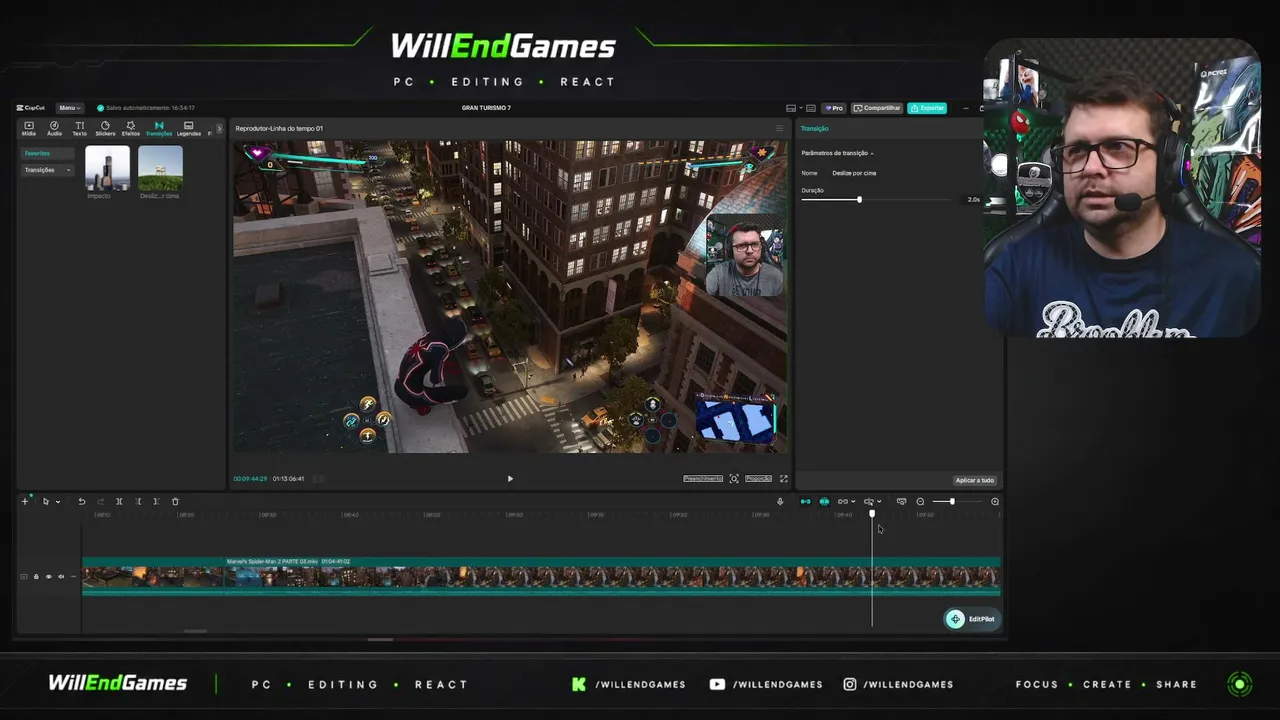The width and height of the screenshot is (1280, 720).
Task: Open the Stickers panel
Action: click(105, 128)
